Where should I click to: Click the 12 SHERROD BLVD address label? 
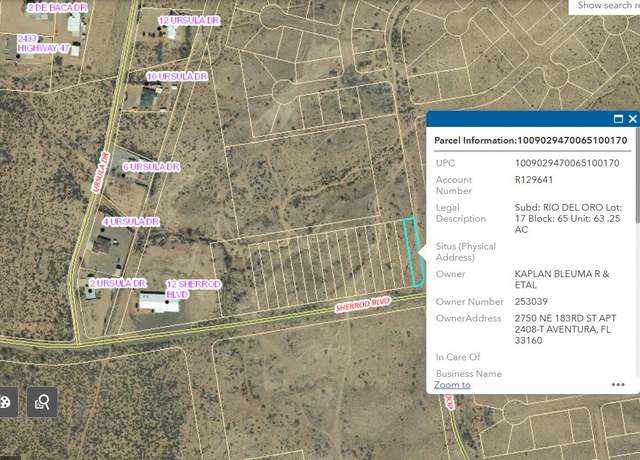coord(193,289)
